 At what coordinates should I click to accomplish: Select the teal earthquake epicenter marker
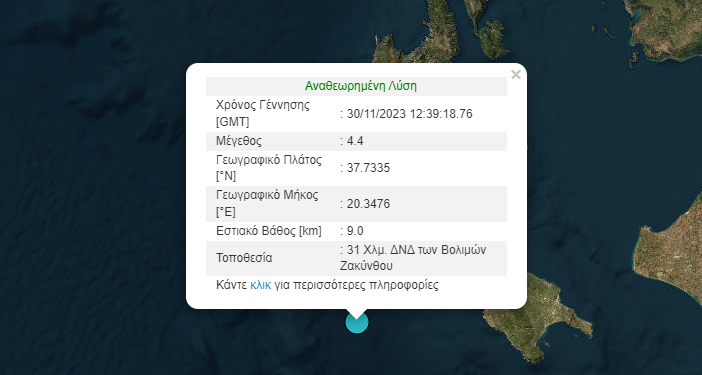coord(357,322)
